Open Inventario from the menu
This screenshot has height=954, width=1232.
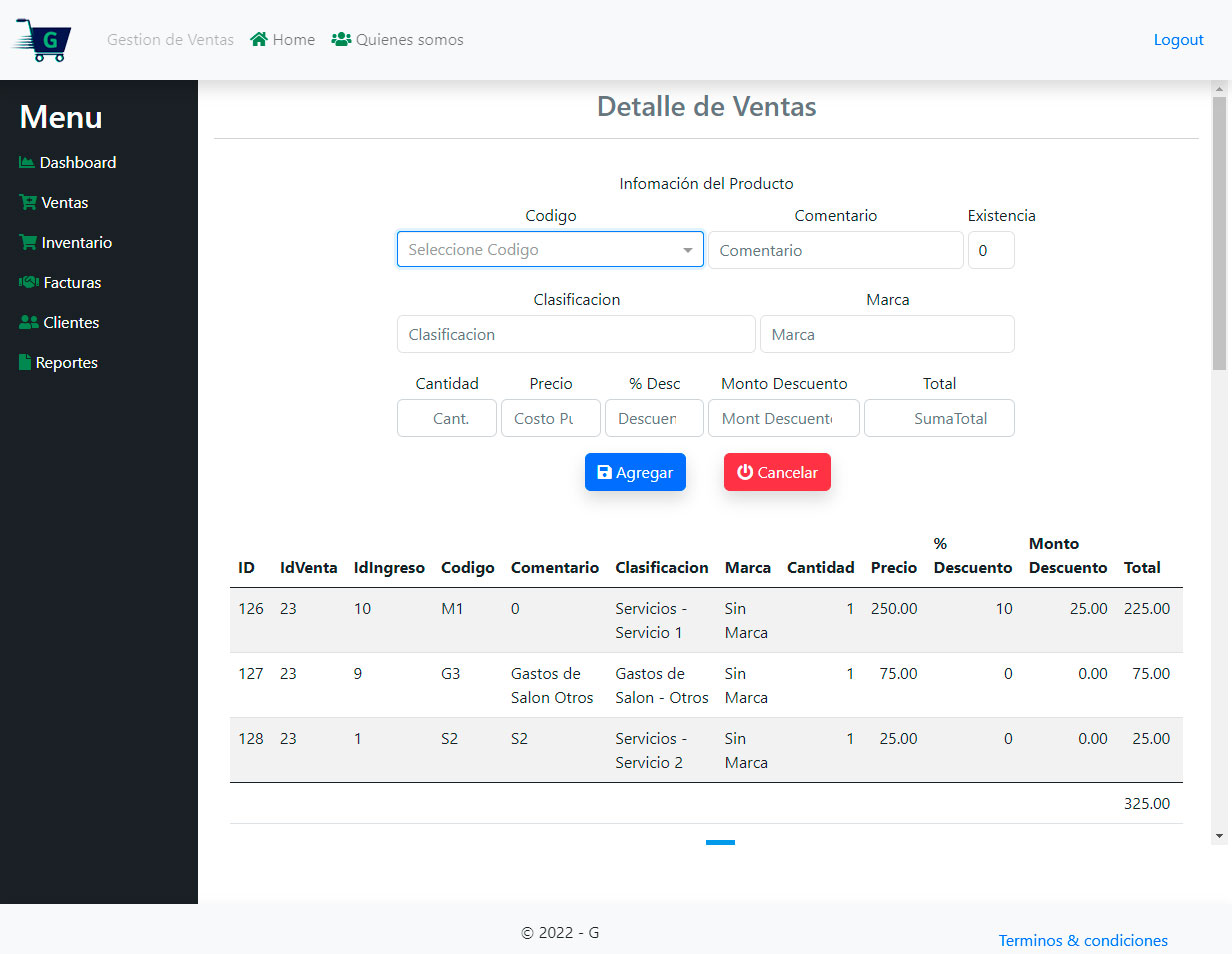66,242
